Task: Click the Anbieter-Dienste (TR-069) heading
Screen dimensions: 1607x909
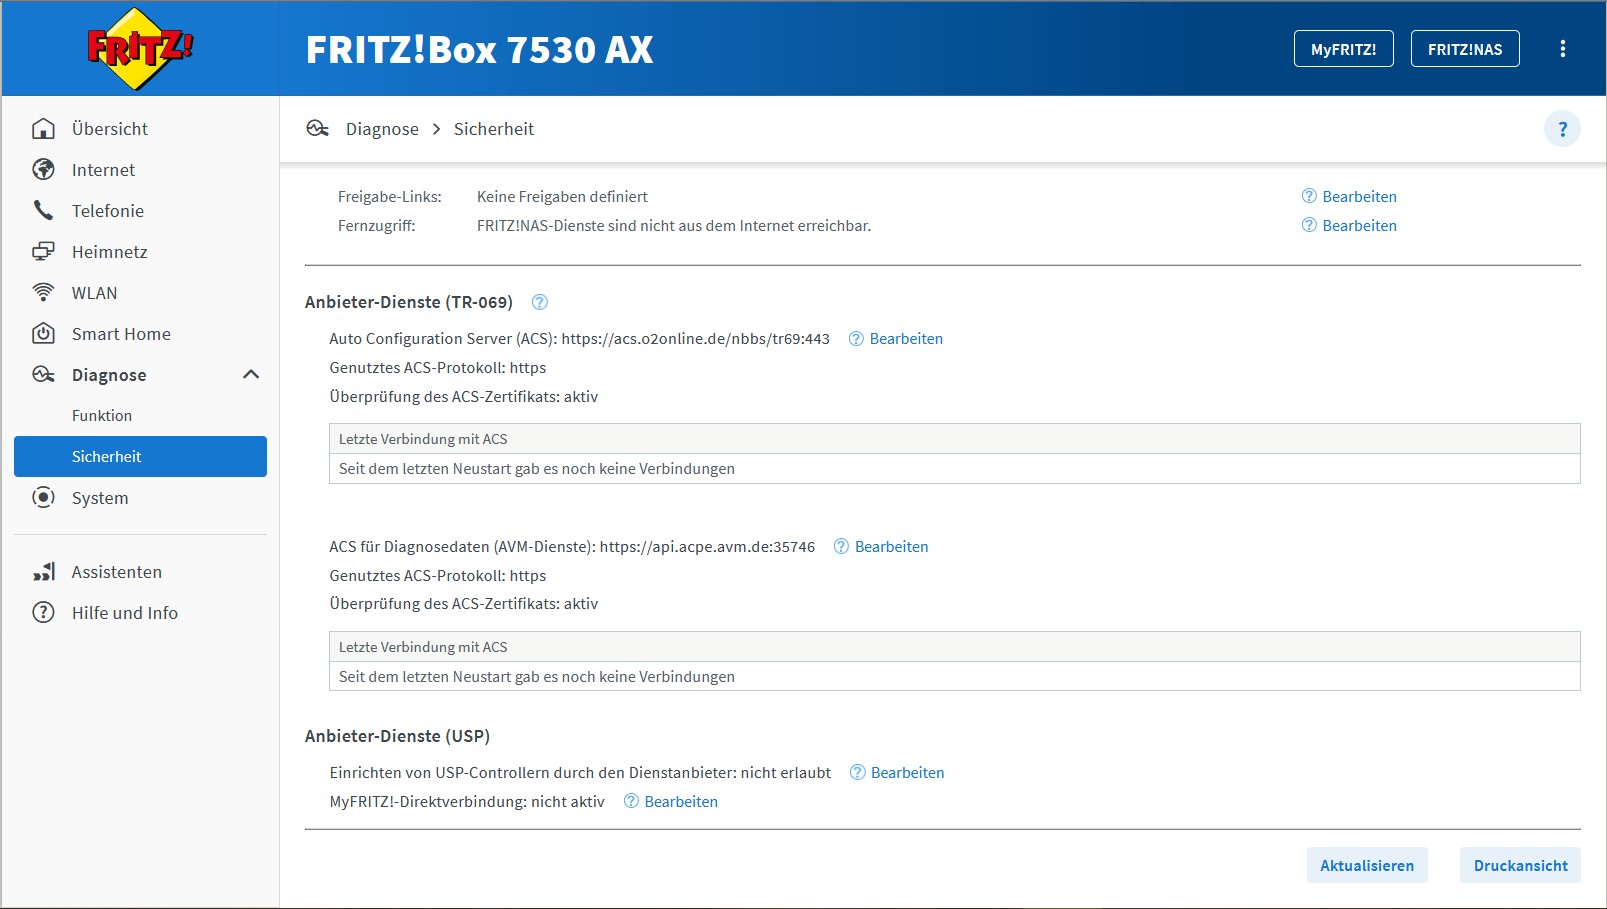Action: coord(408,302)
